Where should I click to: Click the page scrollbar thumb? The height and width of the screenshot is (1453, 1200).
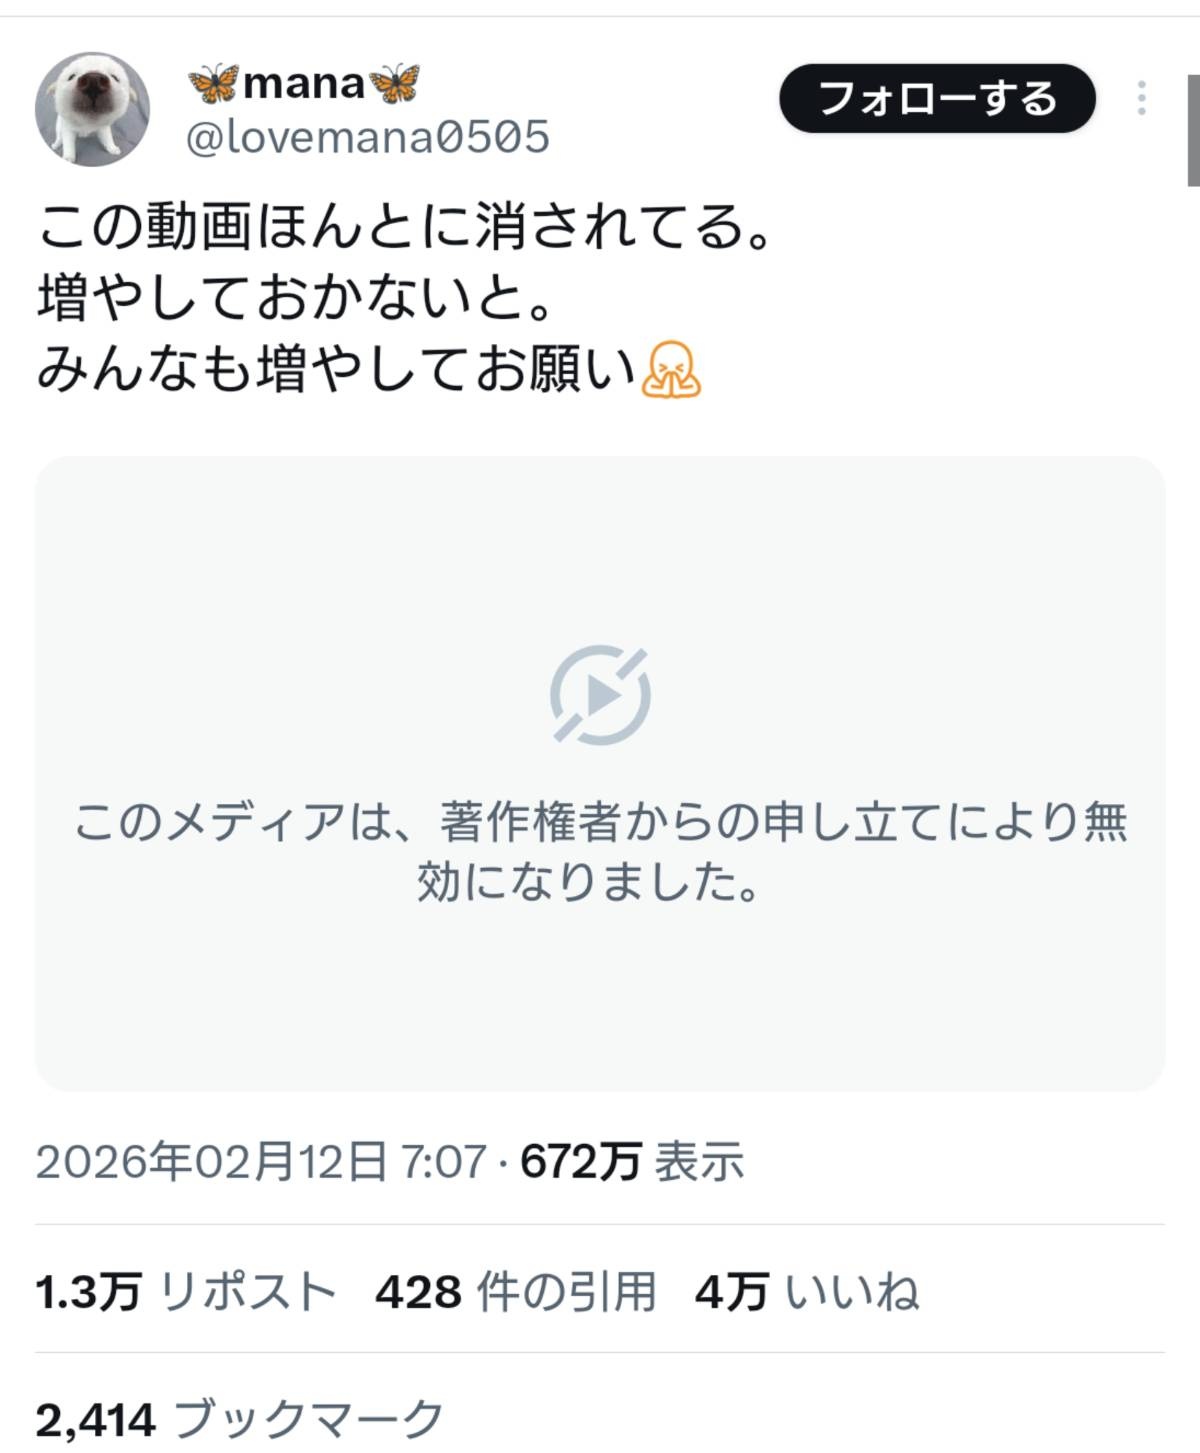(x=1193, y=130)
